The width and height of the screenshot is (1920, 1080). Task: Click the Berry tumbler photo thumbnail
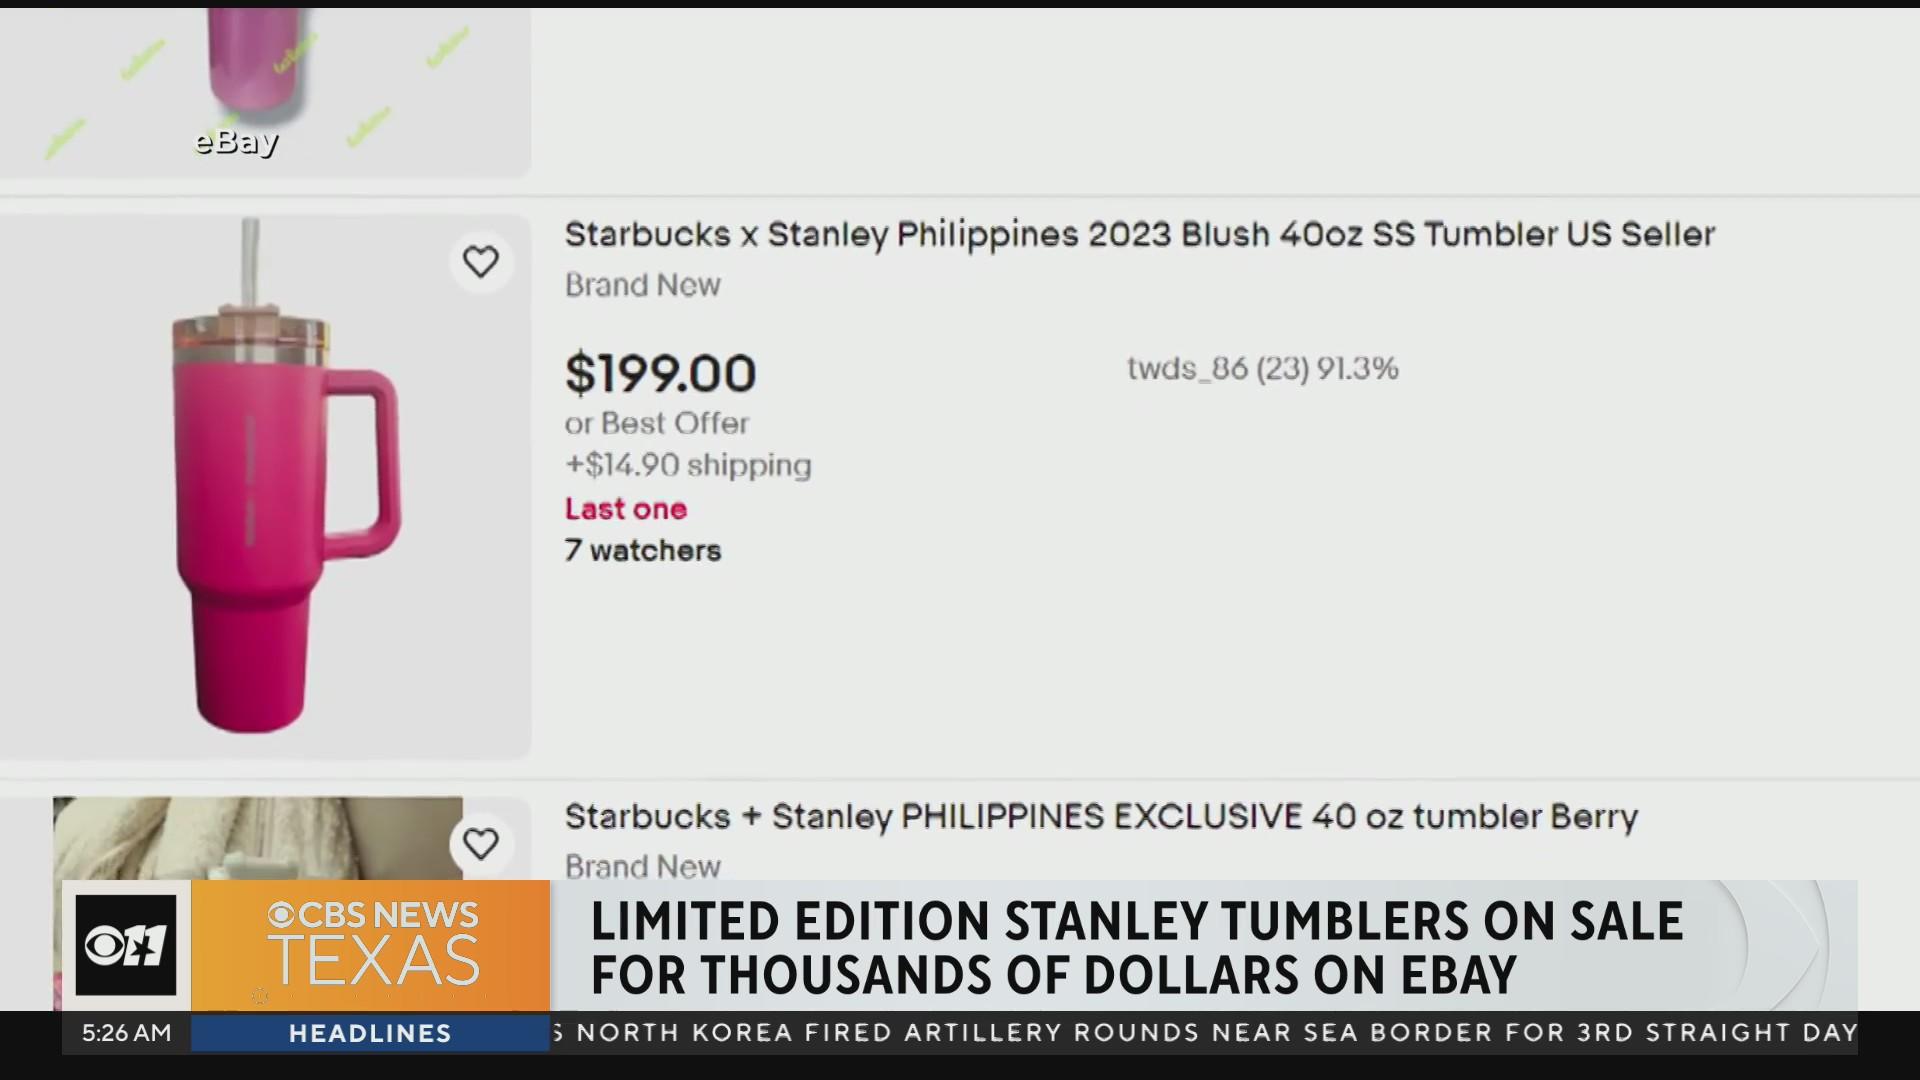[258, 838]
